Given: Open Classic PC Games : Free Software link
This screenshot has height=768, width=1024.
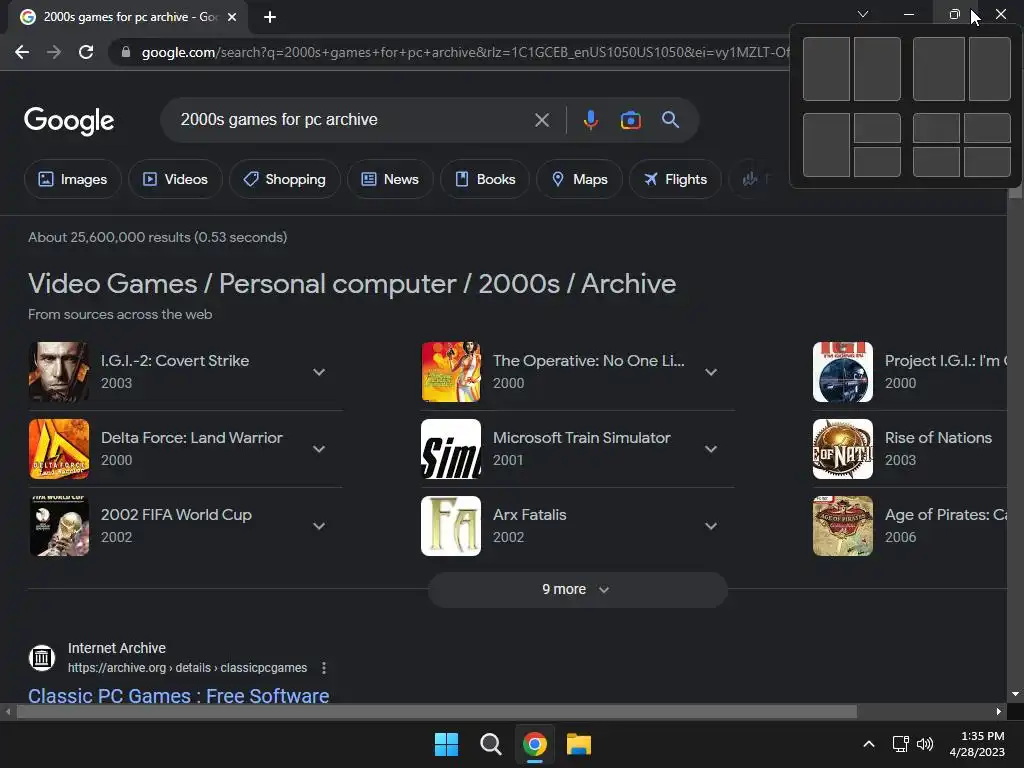Looking at the screenshot, I should coord(178,696).
